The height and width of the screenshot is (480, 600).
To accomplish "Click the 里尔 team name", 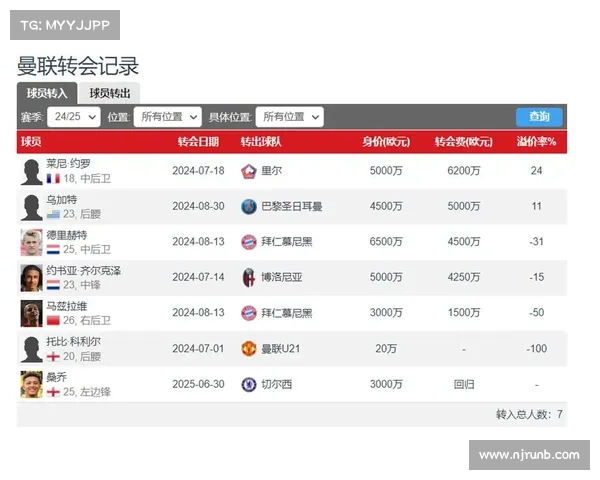I will tap(272, 171).
